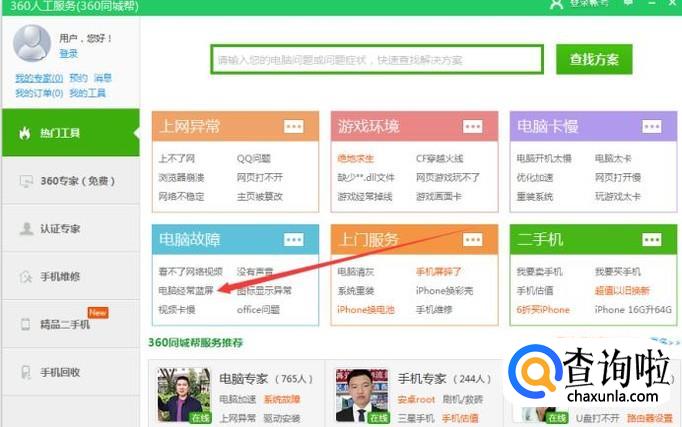
Task: Expand more options in 电脑卡慢 panel
Action: [651, 126]
